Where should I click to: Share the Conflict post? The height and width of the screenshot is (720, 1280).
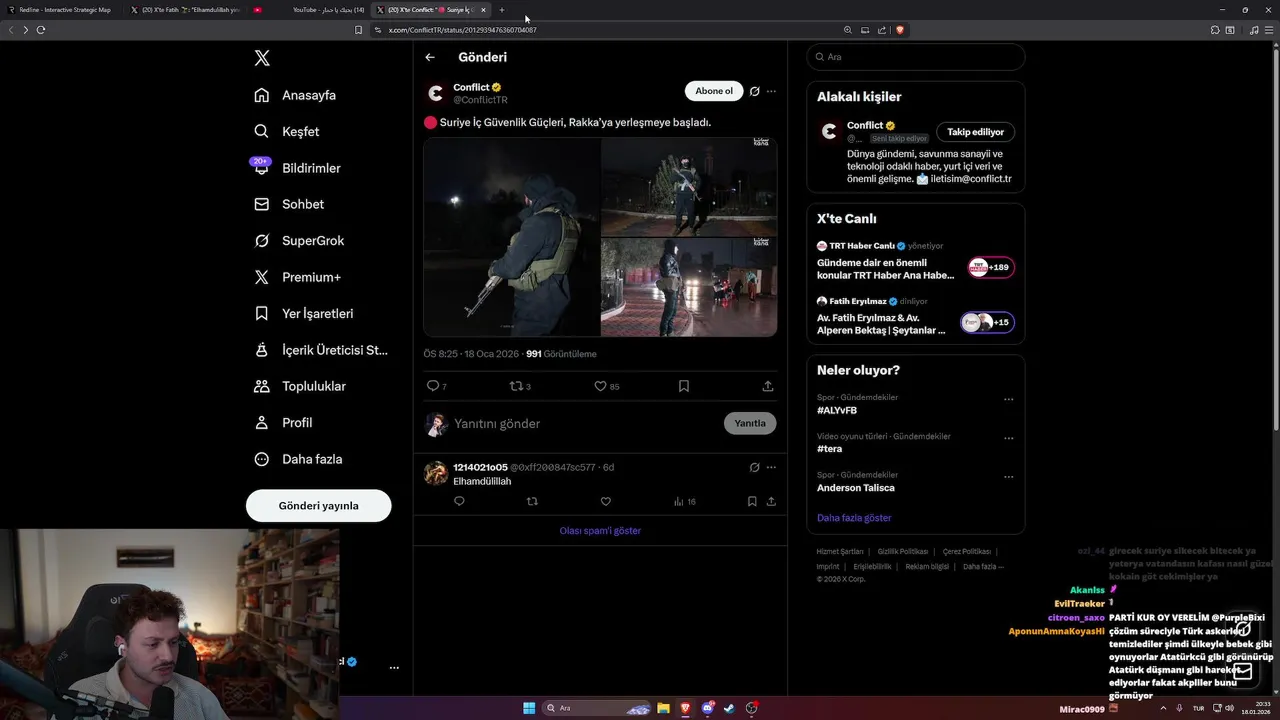pos(768,386)
